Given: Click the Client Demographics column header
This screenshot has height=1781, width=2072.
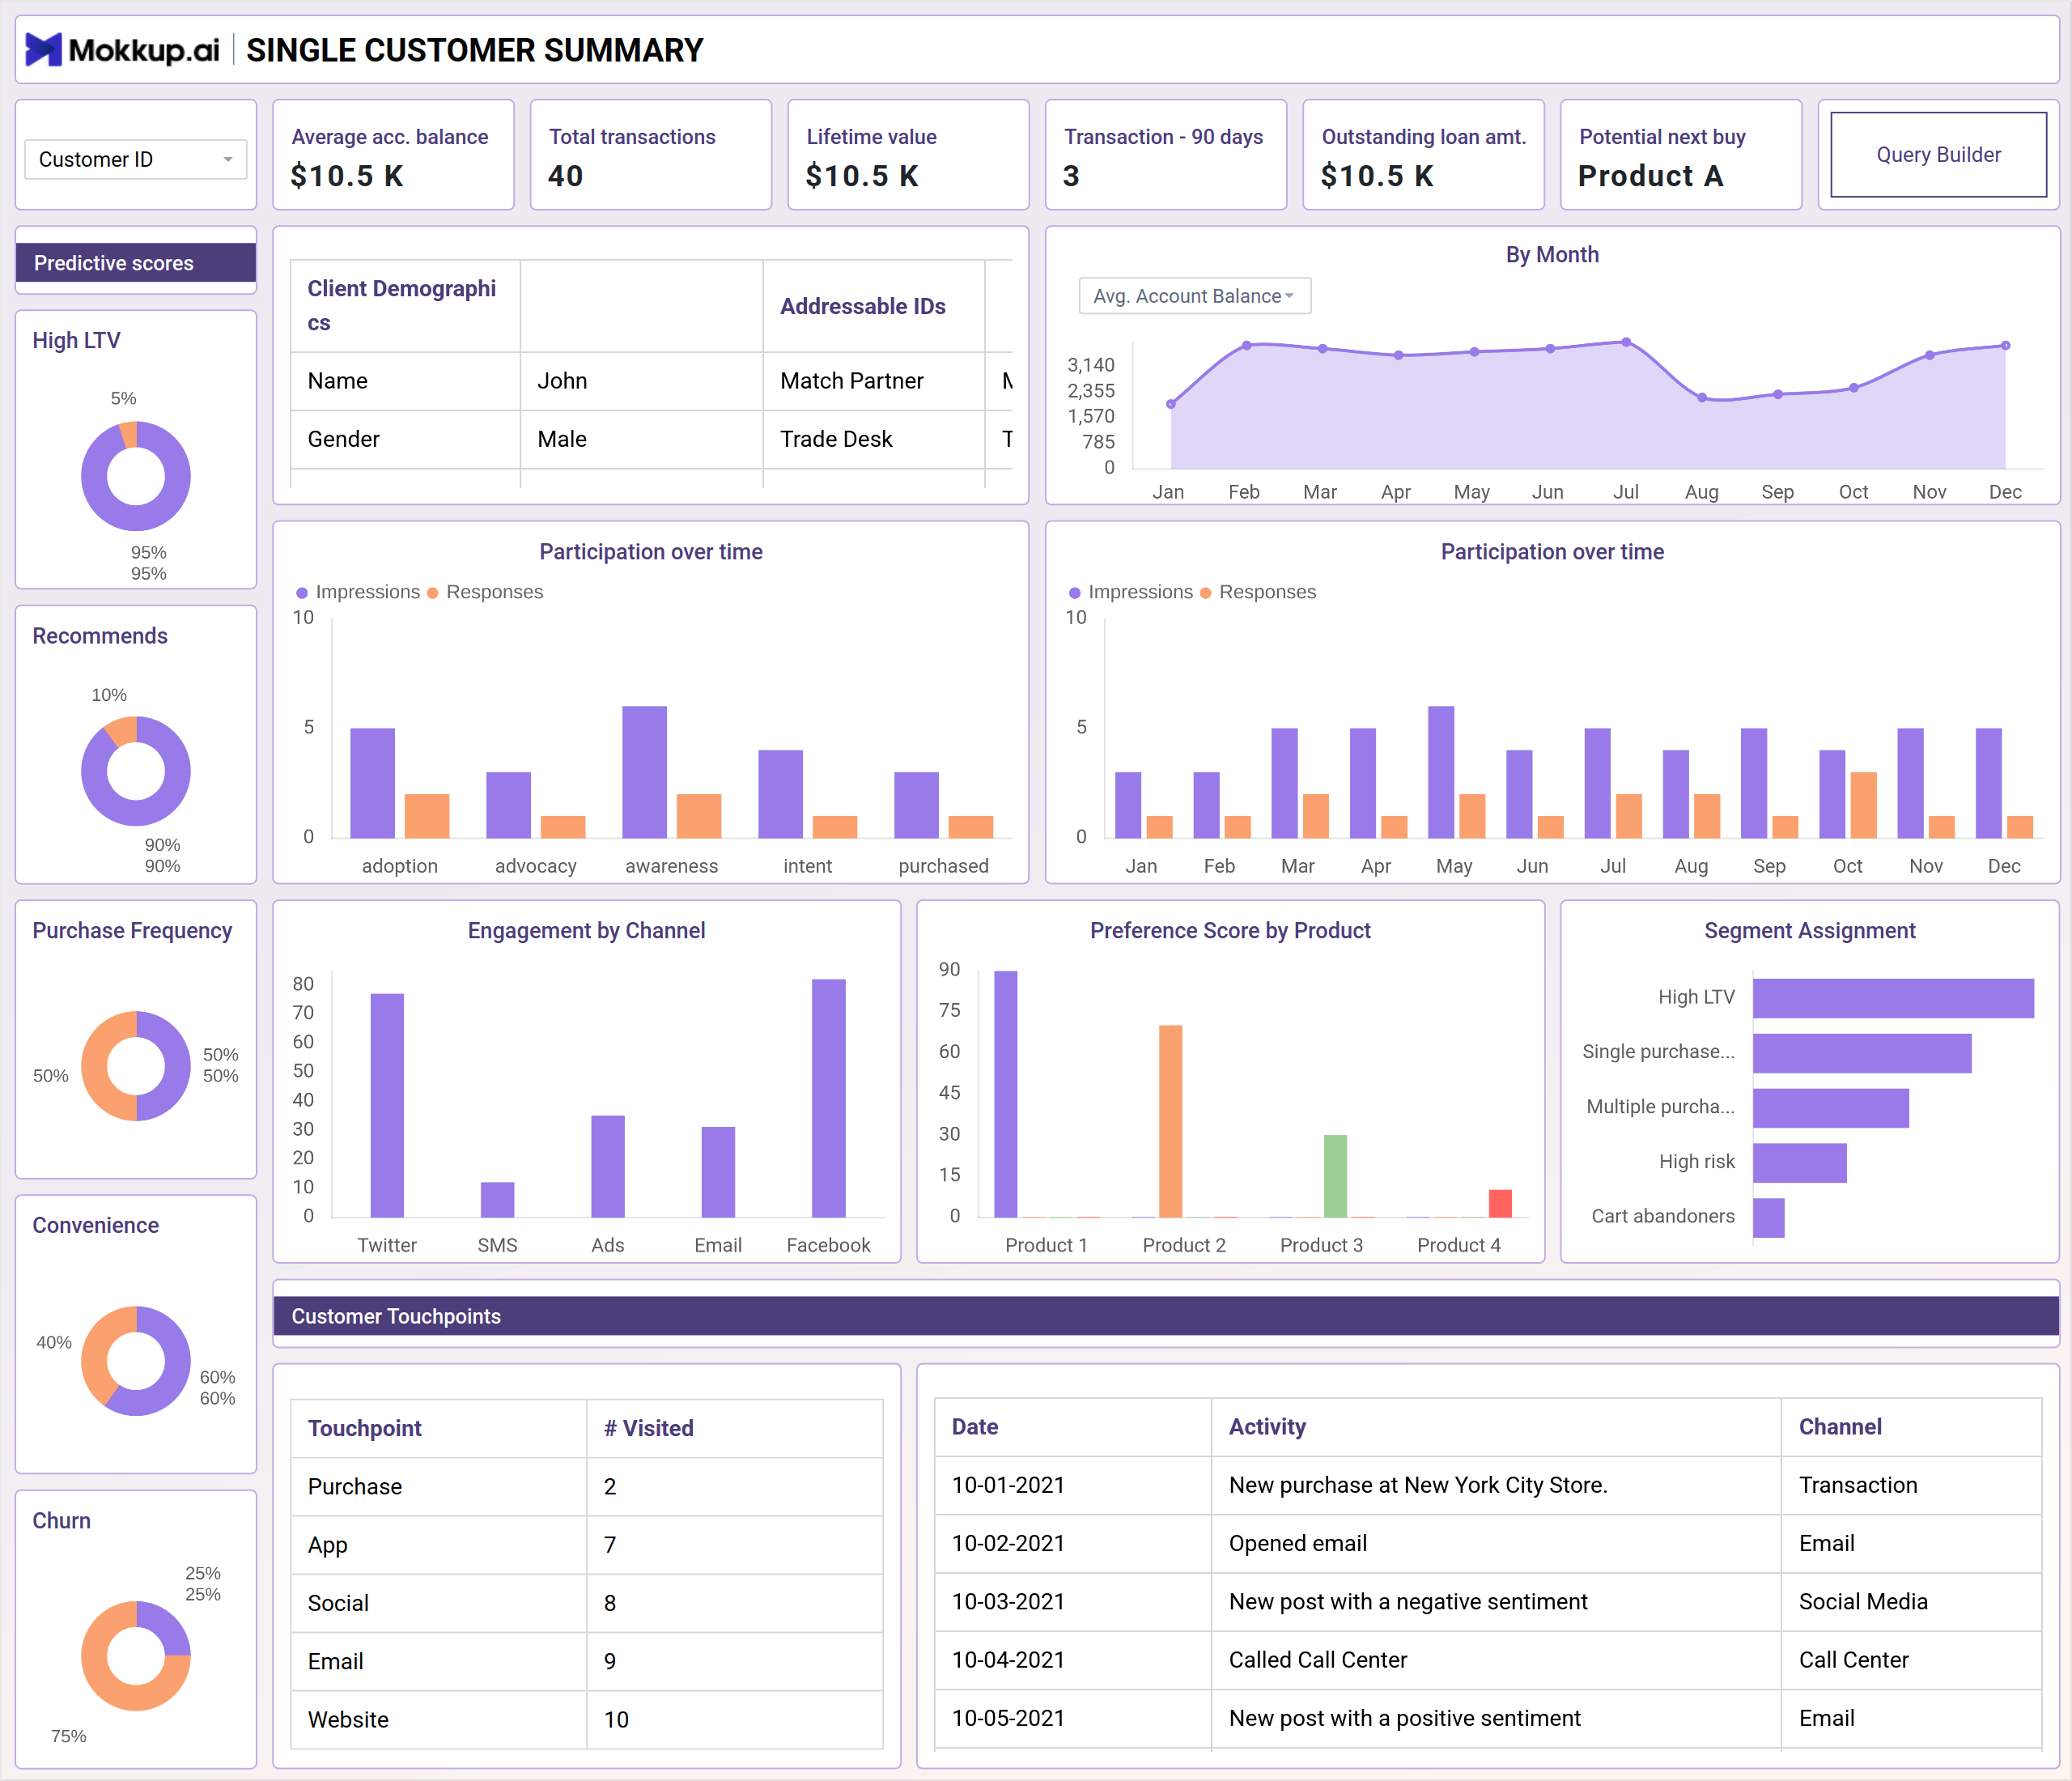Looking at the screenshot, I should pyautogui.click(x=405, y=306).
